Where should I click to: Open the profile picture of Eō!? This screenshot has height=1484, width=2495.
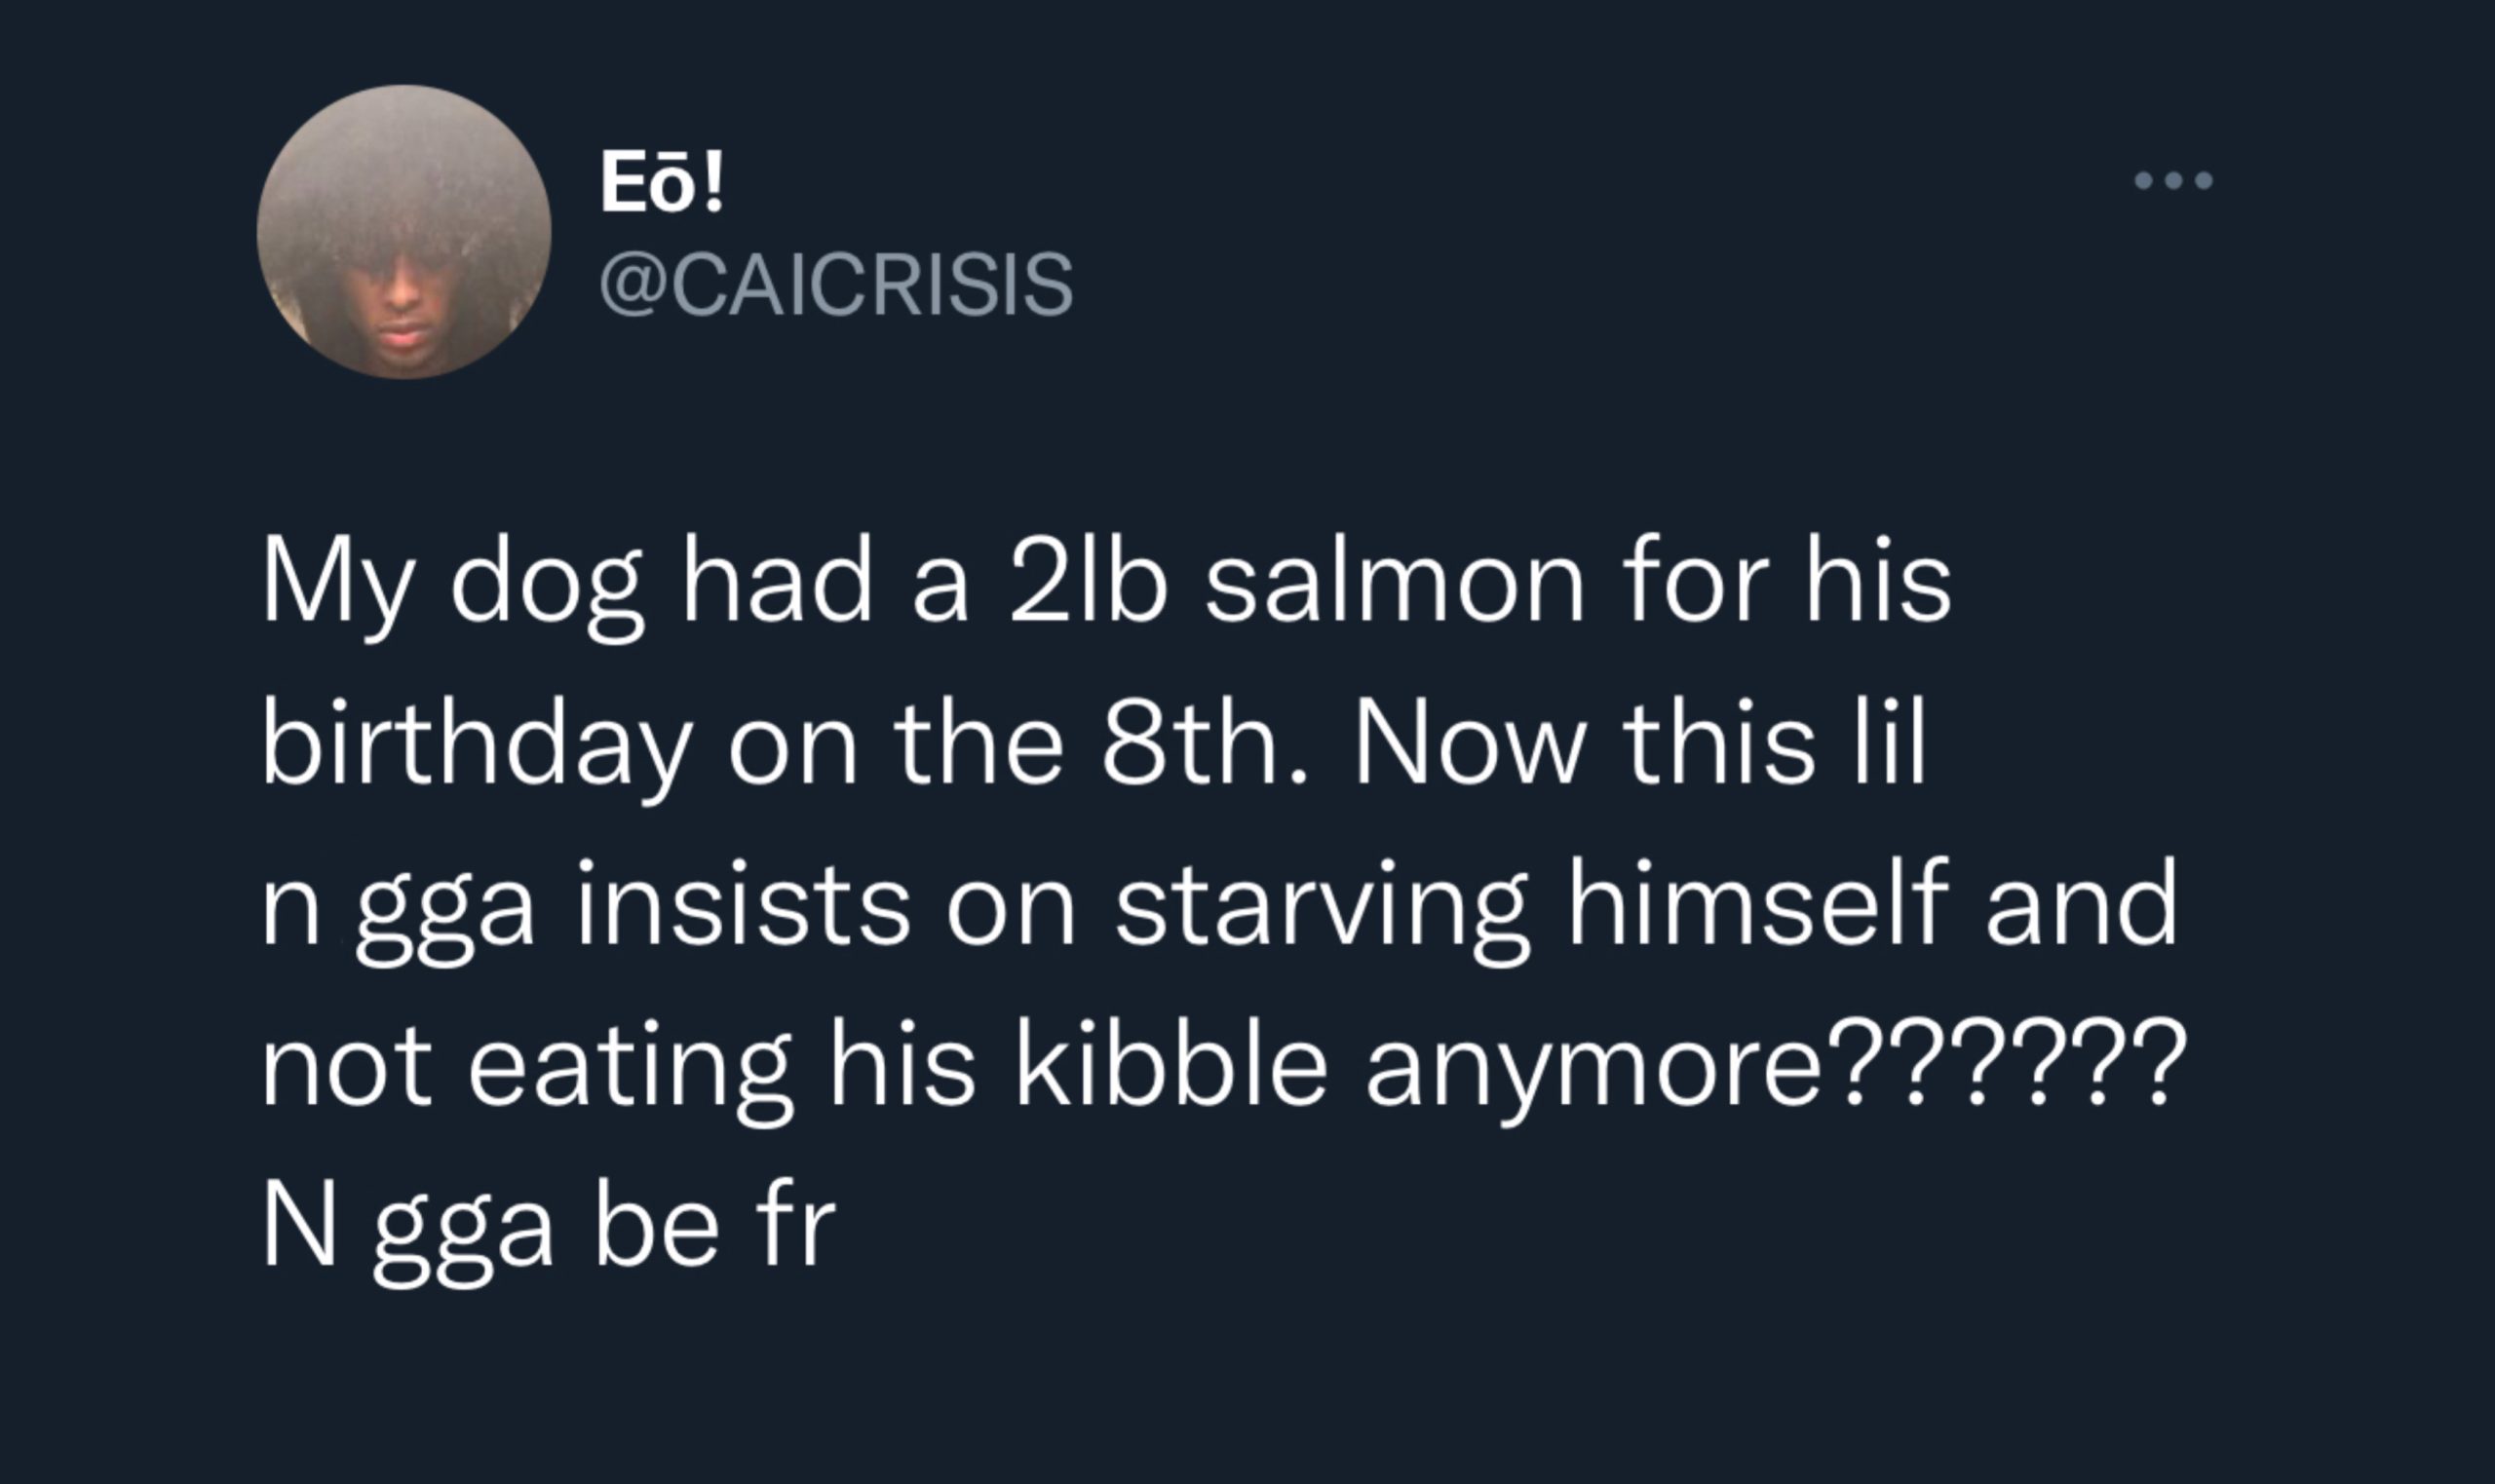[404, 232]
